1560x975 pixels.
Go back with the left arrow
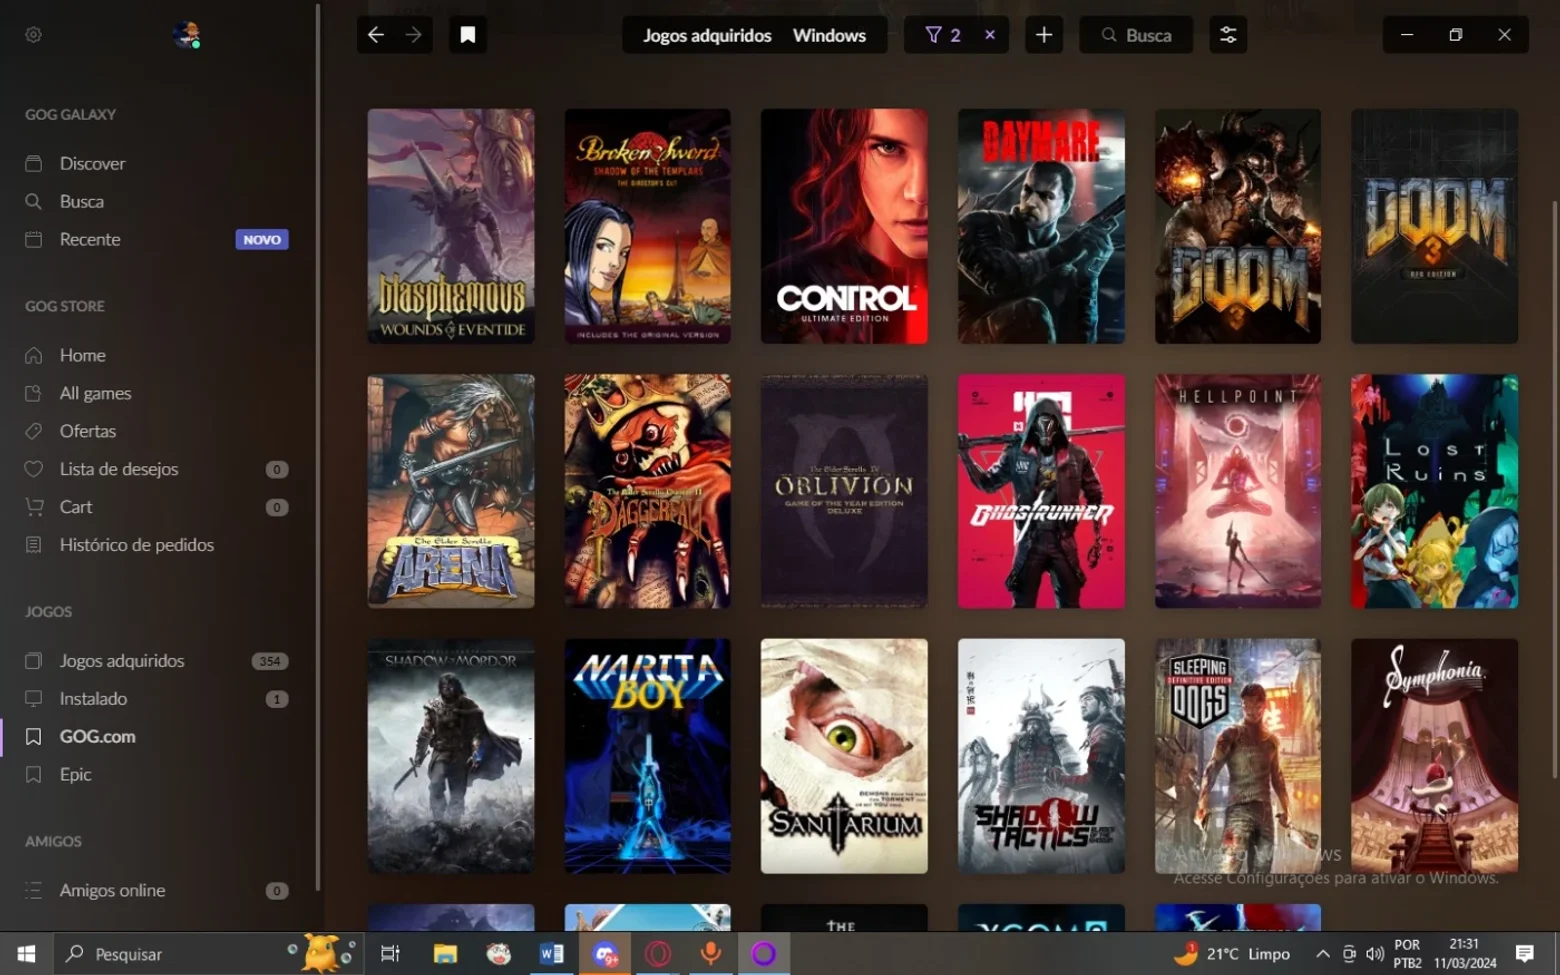(x=376, y=35)
